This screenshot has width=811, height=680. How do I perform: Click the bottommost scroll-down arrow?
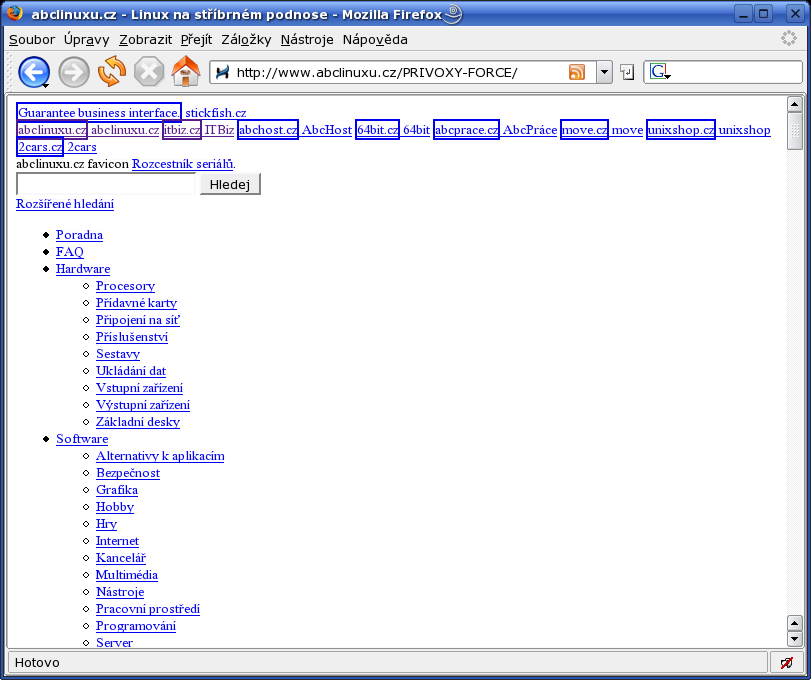point(794,639)
